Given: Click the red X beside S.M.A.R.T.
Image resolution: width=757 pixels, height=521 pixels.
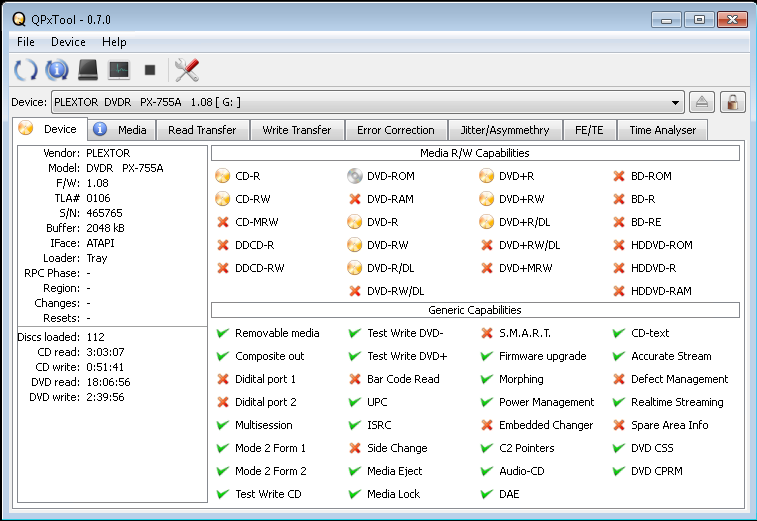Looking at the screenshot, I should 487,333.
